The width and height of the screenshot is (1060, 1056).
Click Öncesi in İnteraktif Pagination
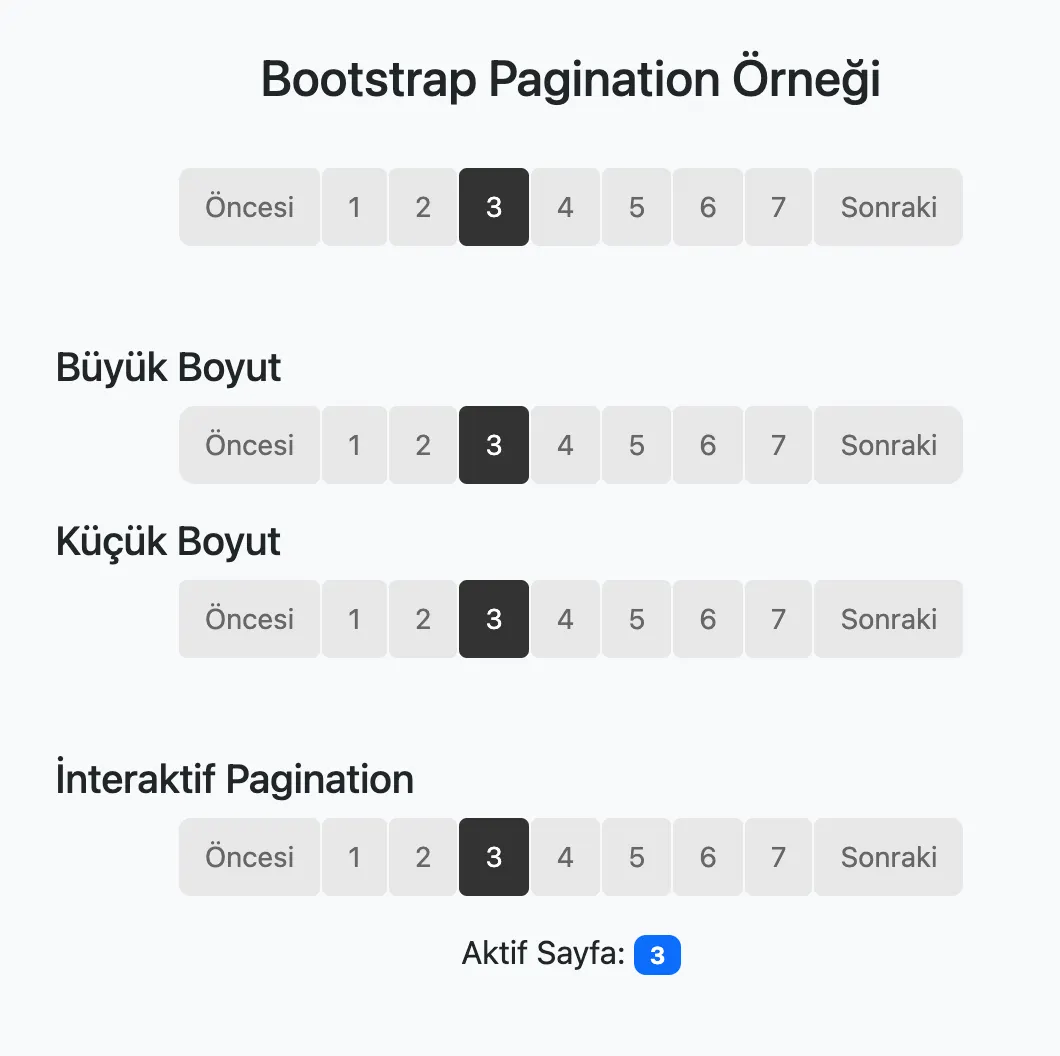click(x=250, y=857)
